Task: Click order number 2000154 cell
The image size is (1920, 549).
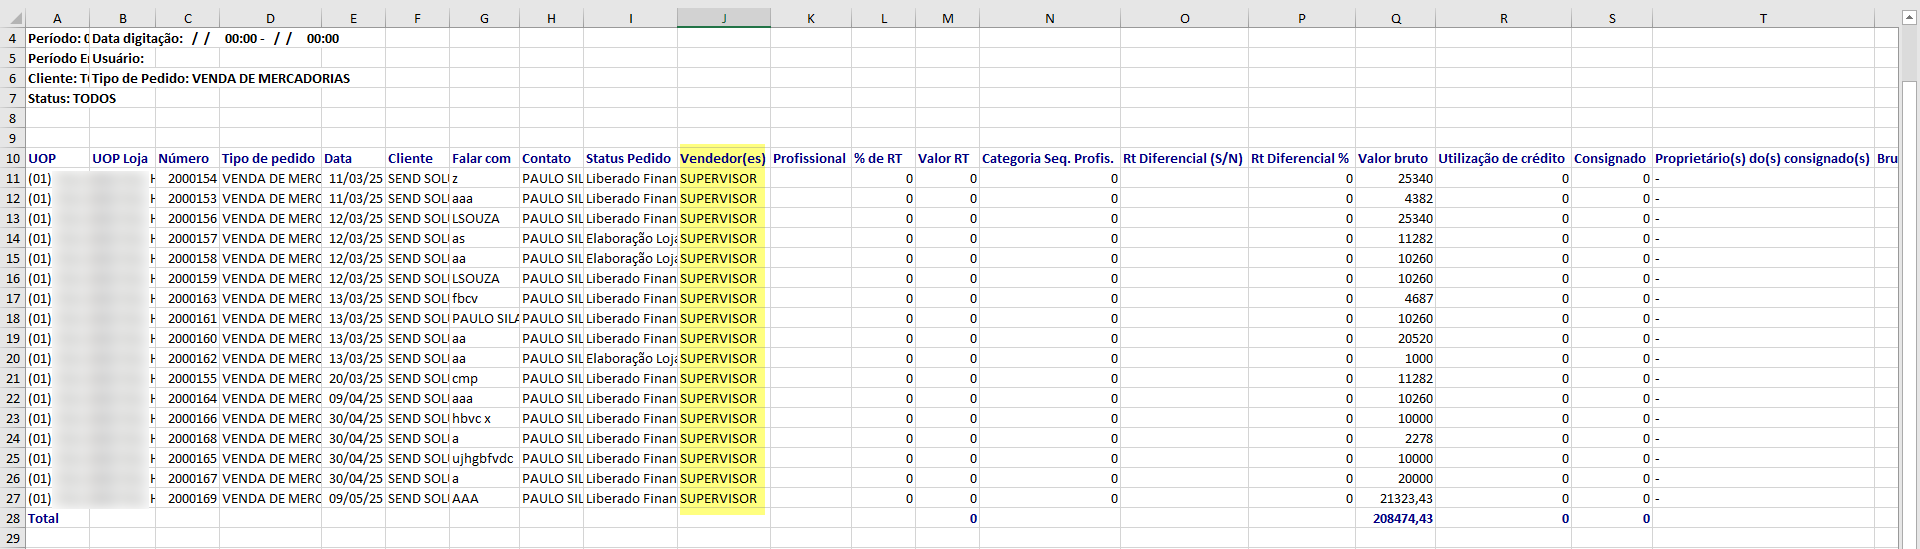Action: point(190,178)
